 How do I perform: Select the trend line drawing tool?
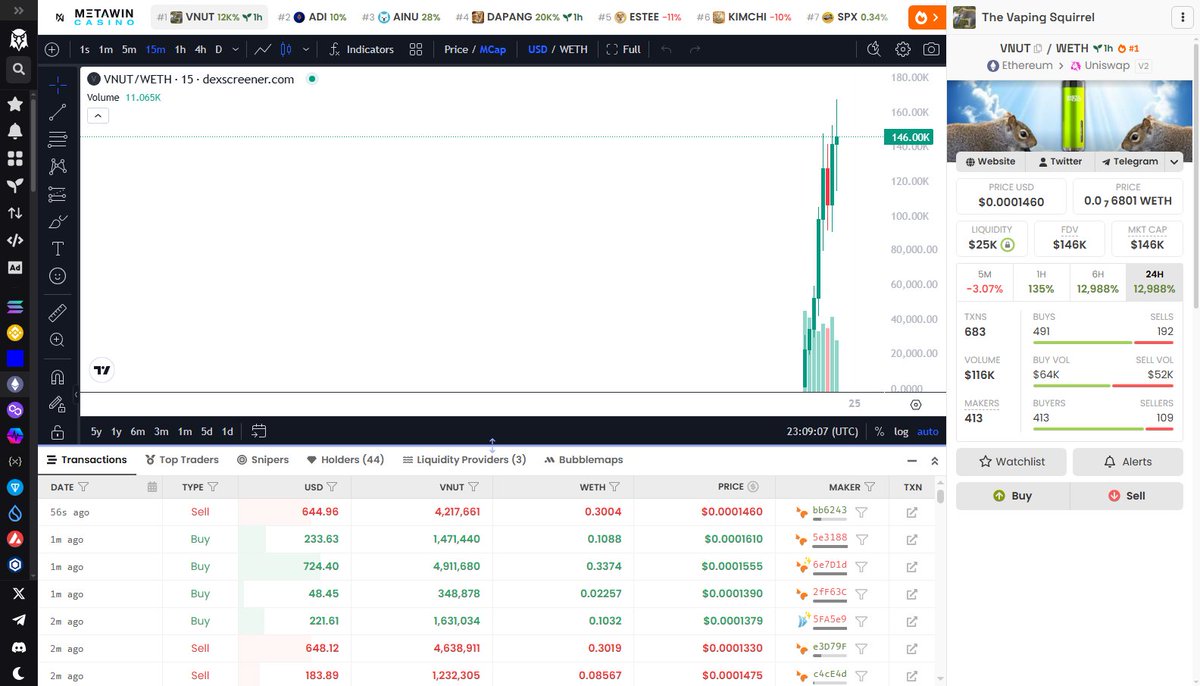tap(58, 112)
